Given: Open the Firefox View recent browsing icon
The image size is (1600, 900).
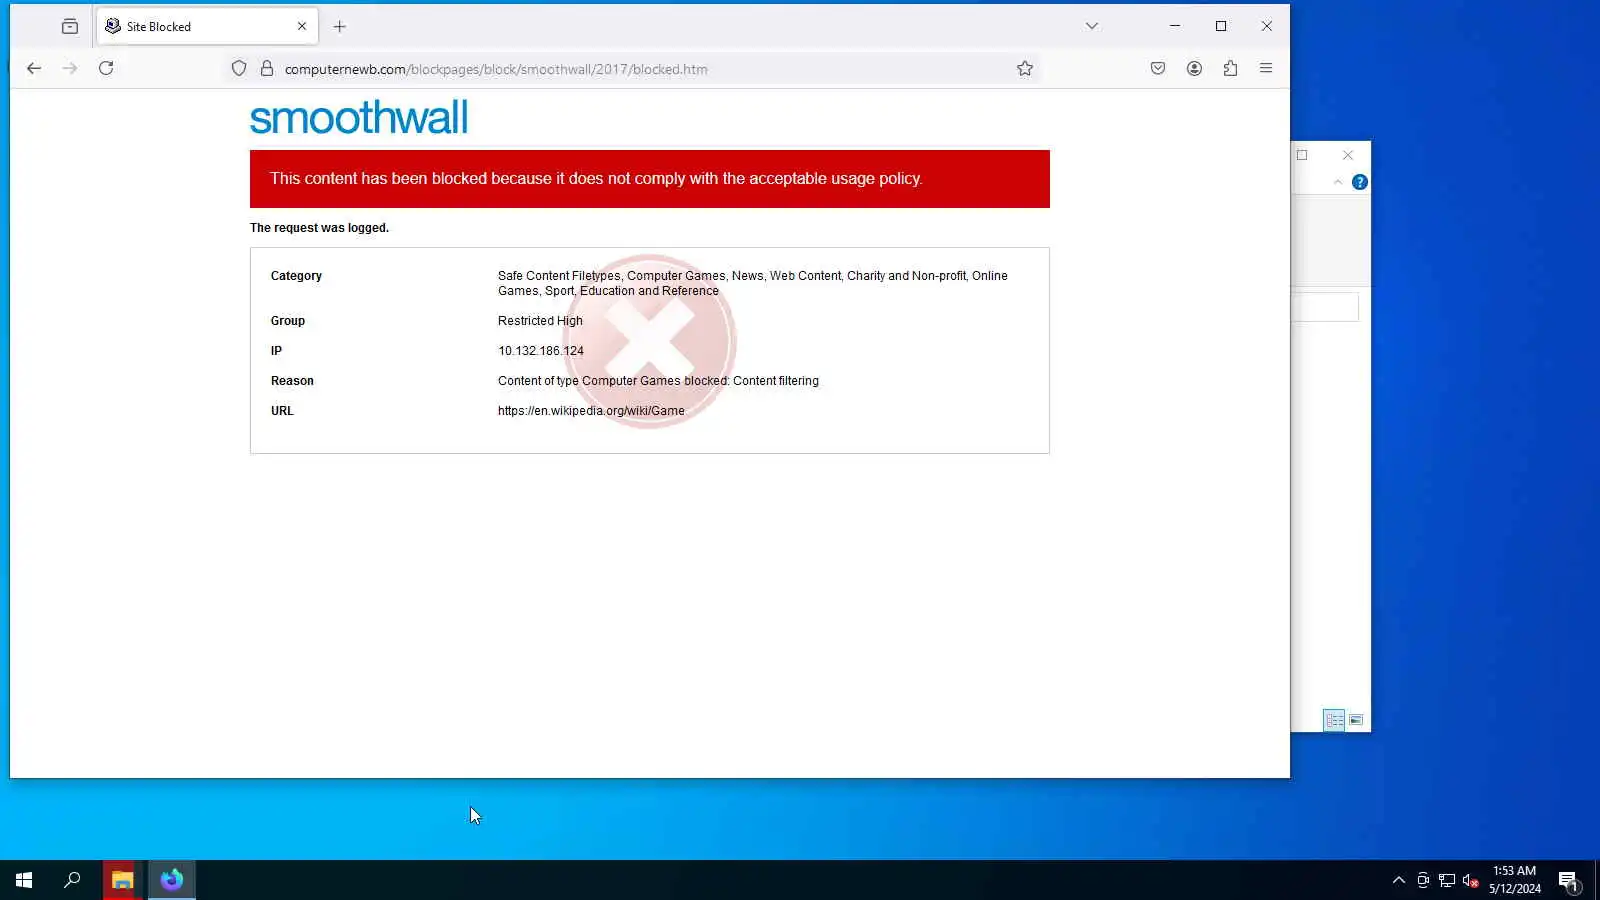Looking at the screenshot, I should pyautogui.click(x=69, y=27).
